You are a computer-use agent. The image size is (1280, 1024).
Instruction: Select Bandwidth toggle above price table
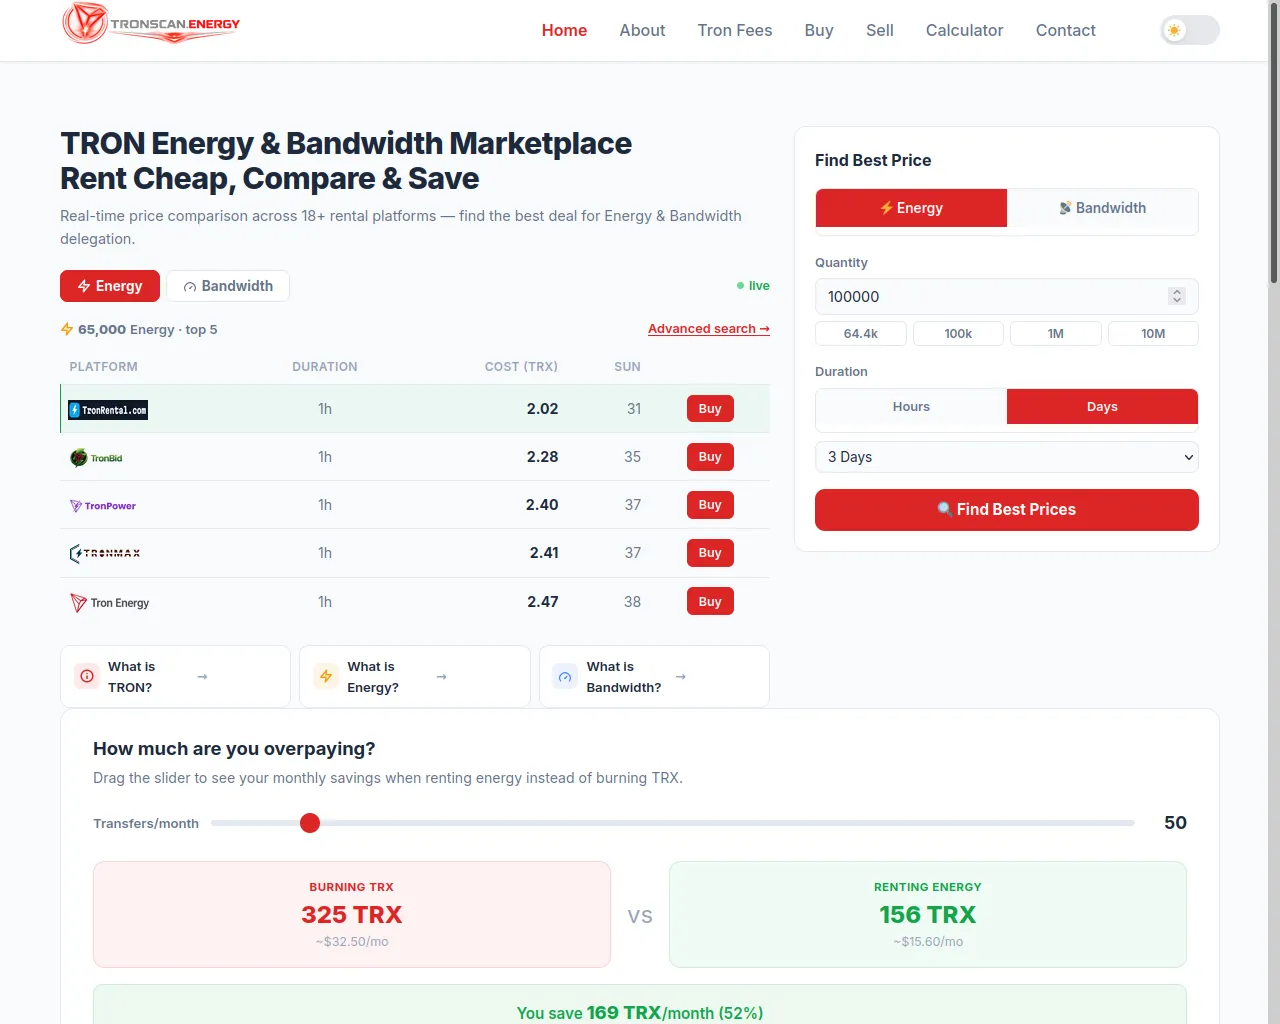tap(228, 286)
